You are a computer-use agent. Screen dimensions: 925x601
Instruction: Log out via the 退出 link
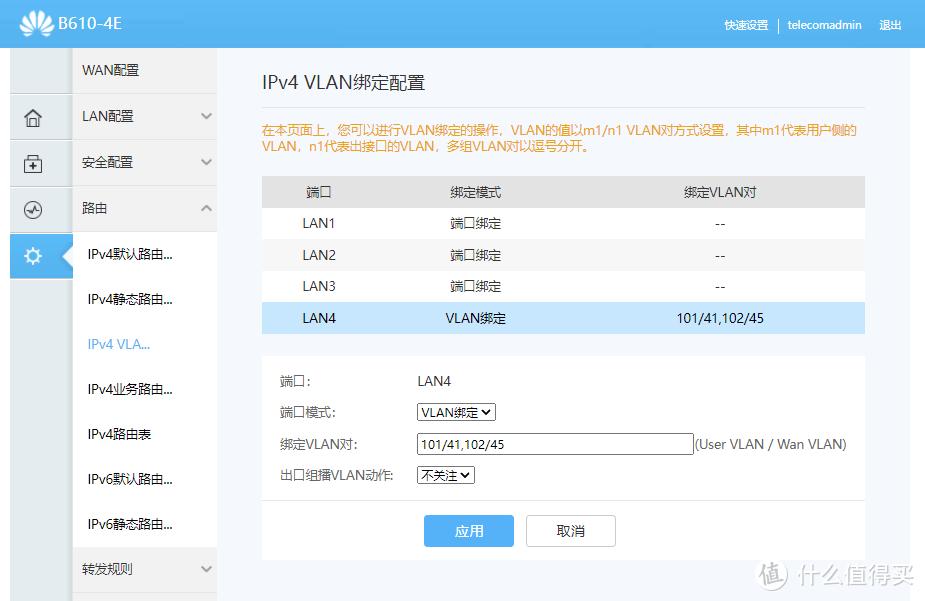point(889,25)
